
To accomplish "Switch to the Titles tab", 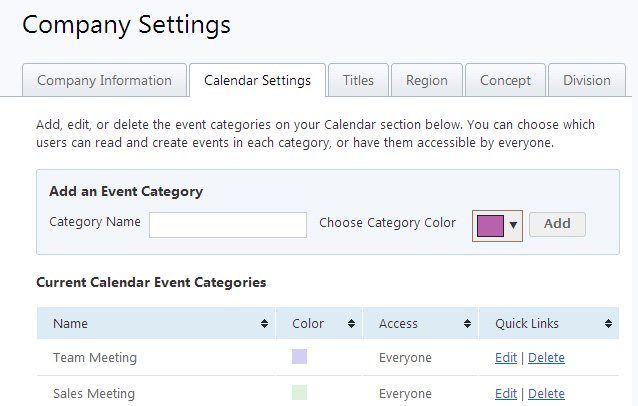I will [358, 81].
